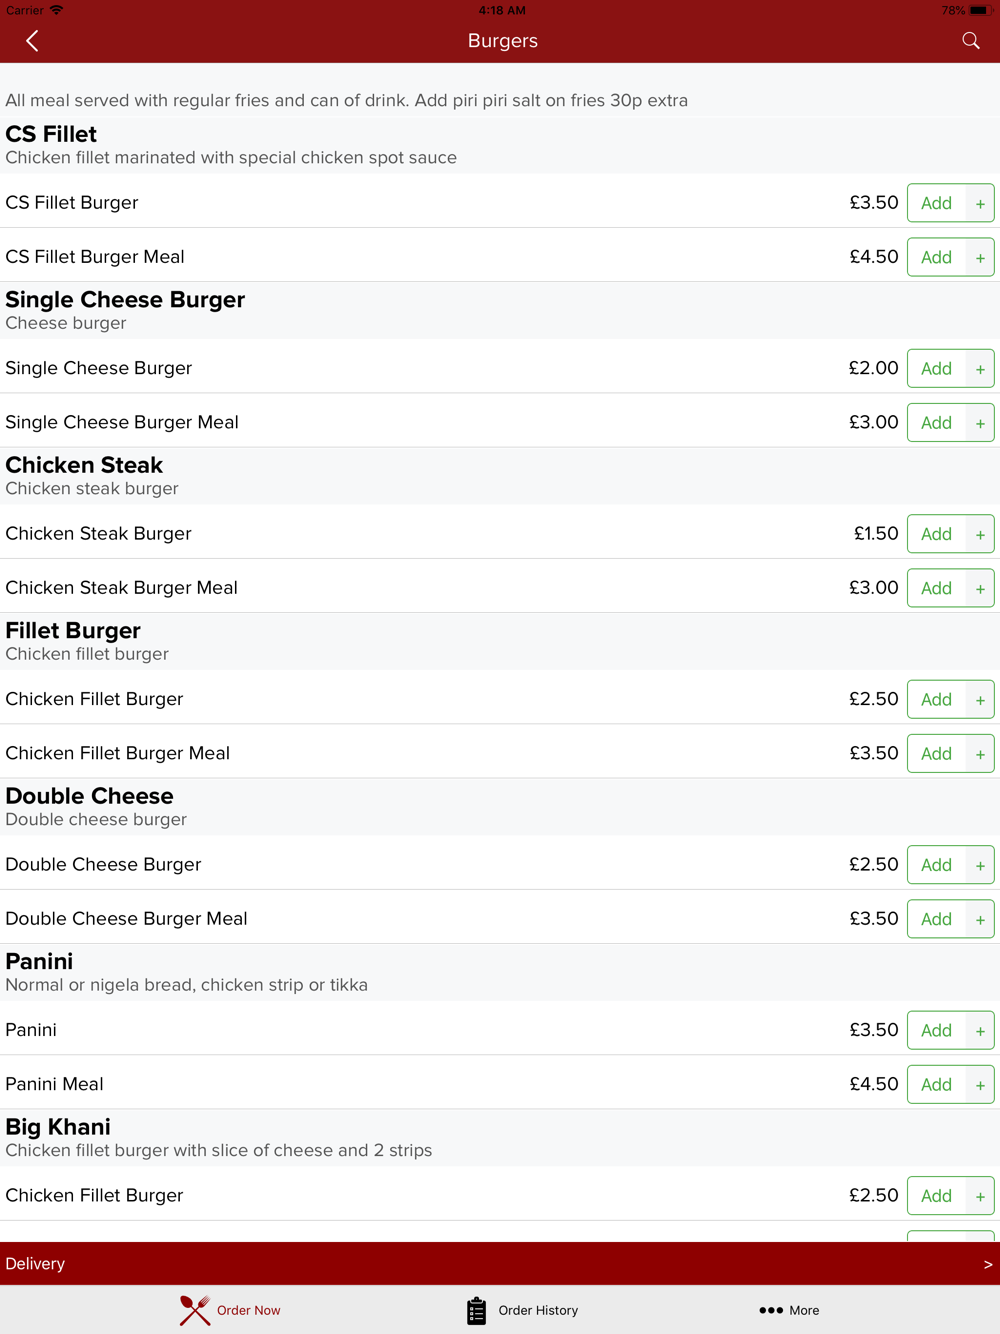Add Double Cheese Burger Meal
Screen dimensions: 1000x1334
(937, 919)
